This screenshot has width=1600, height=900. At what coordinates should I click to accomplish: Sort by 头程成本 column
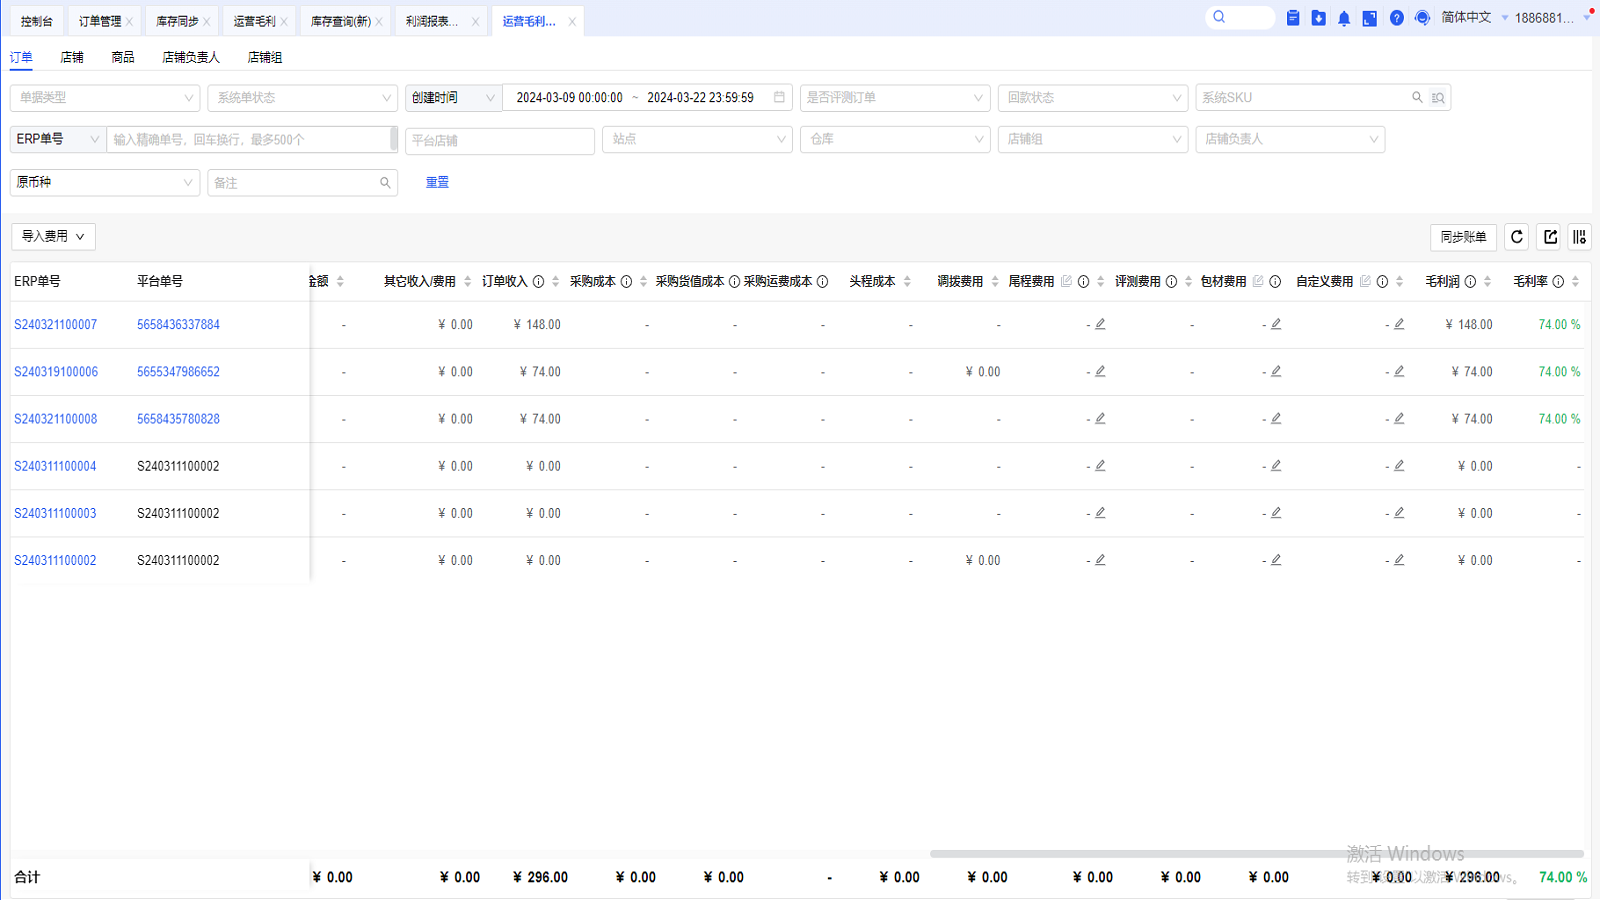tap(907, 282)
